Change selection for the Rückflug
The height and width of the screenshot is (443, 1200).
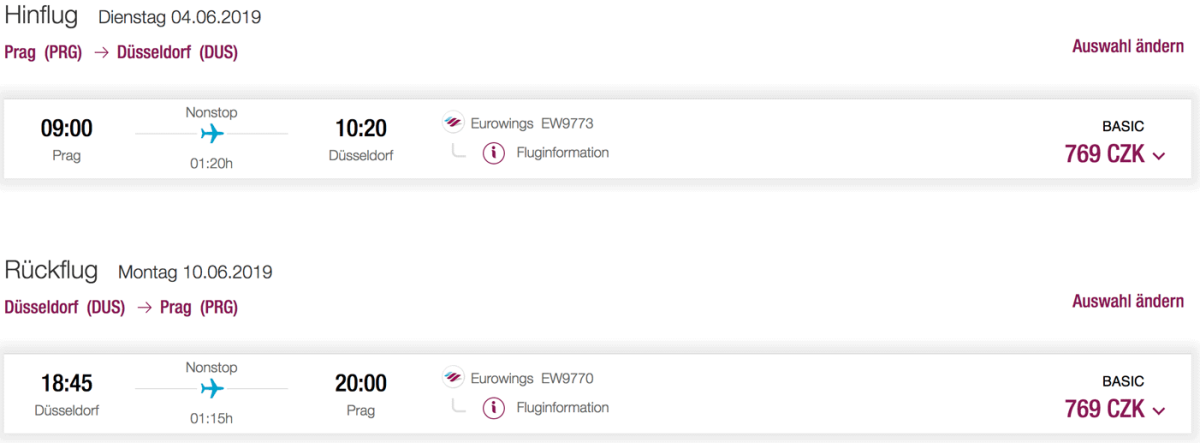pyautogui.click(x=1128, y=301)
